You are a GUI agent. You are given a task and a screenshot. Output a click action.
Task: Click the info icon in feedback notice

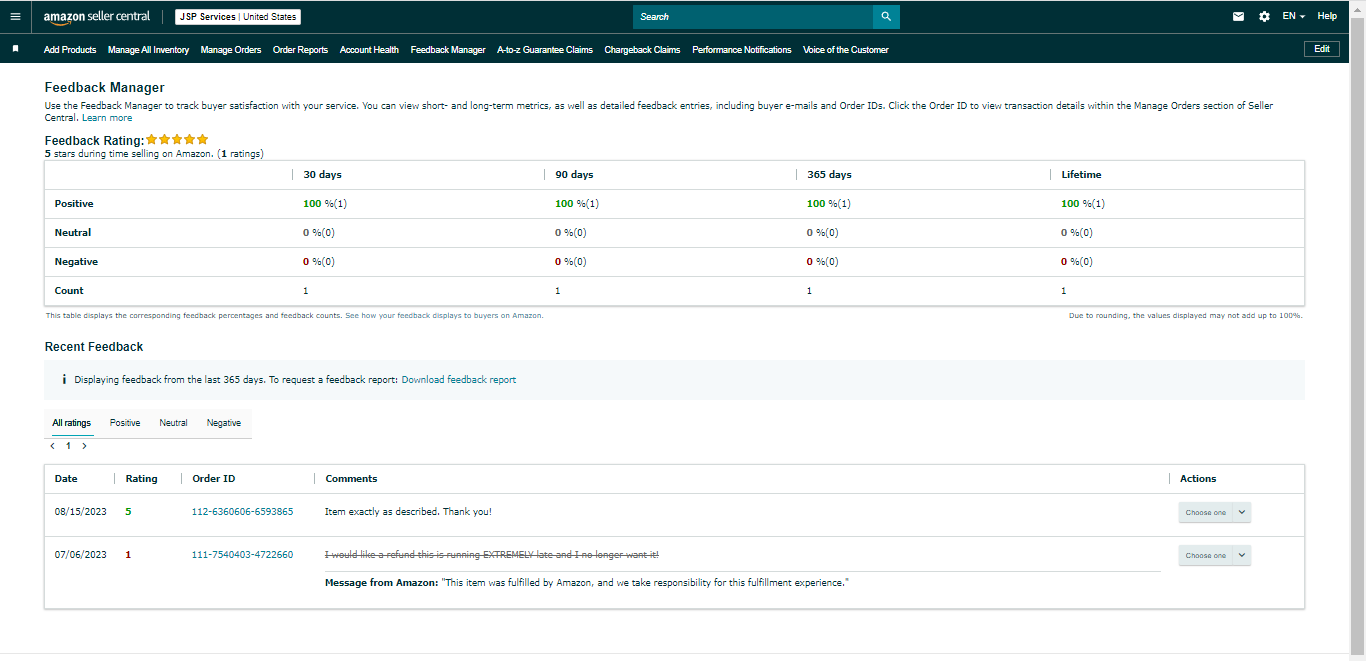64,380
